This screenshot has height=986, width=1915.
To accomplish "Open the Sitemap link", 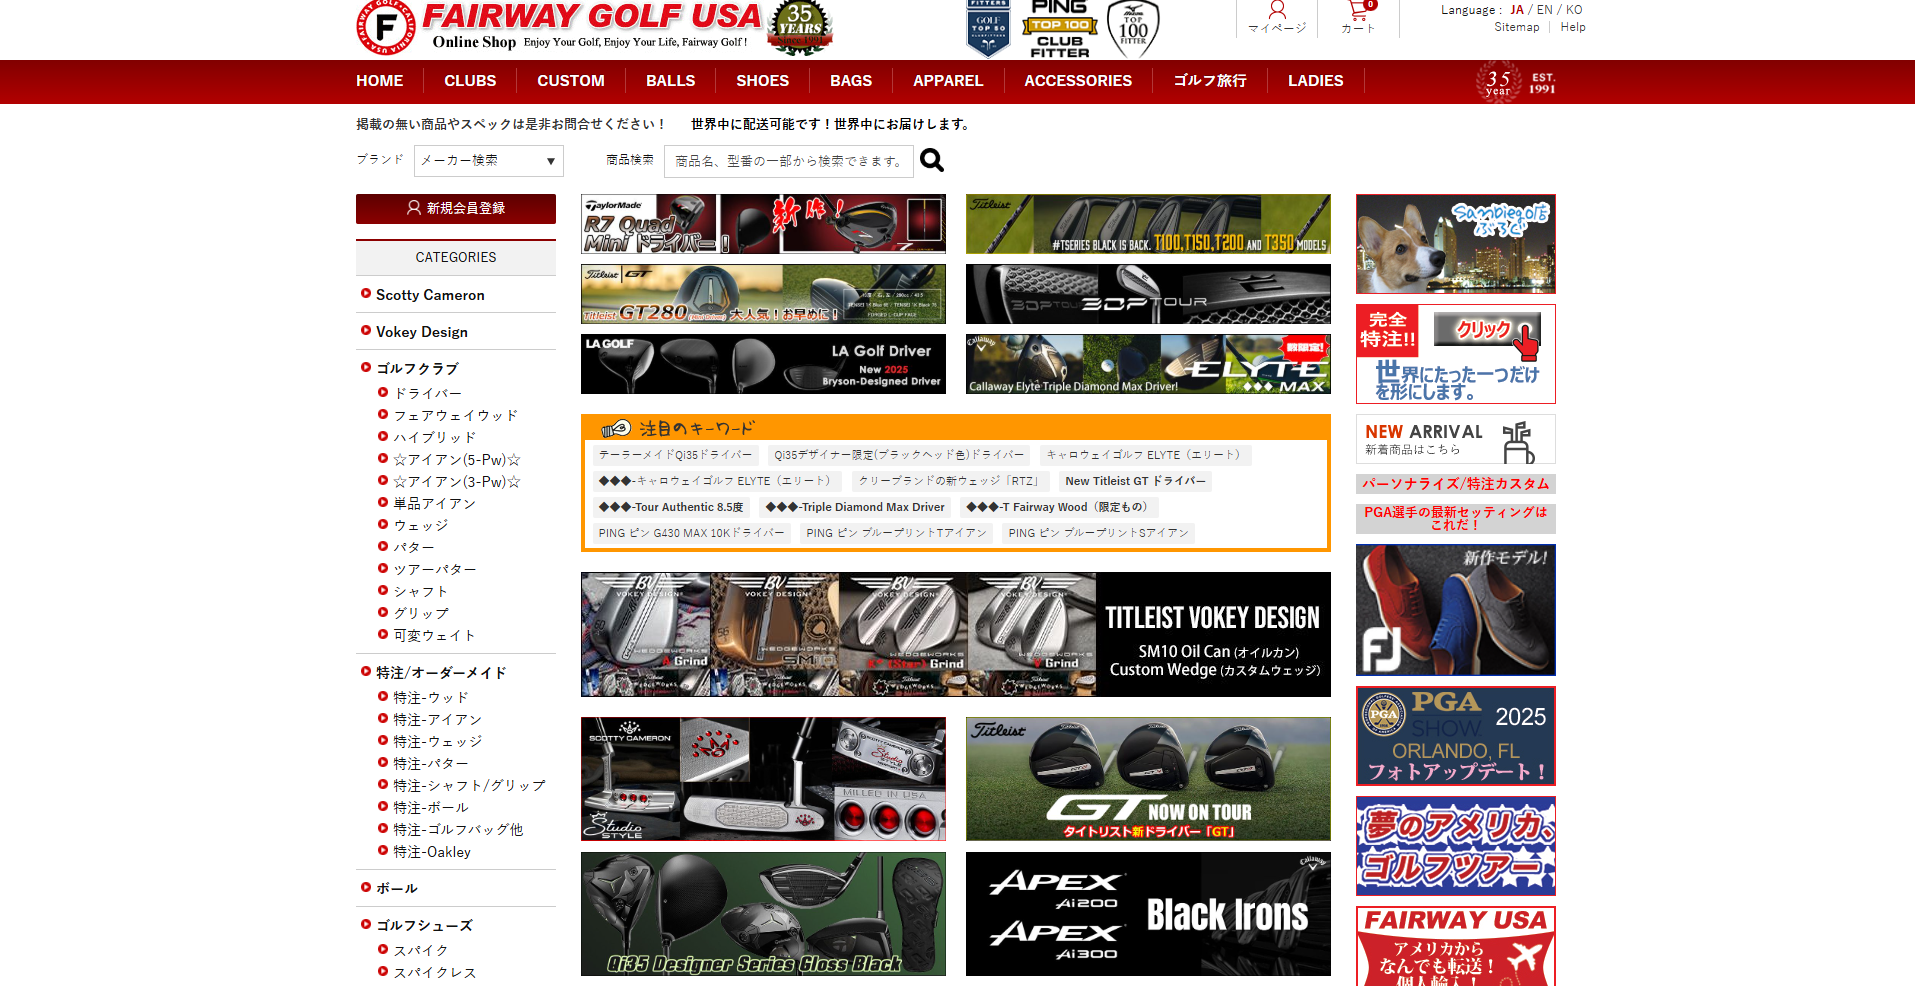I will 1517,27.
